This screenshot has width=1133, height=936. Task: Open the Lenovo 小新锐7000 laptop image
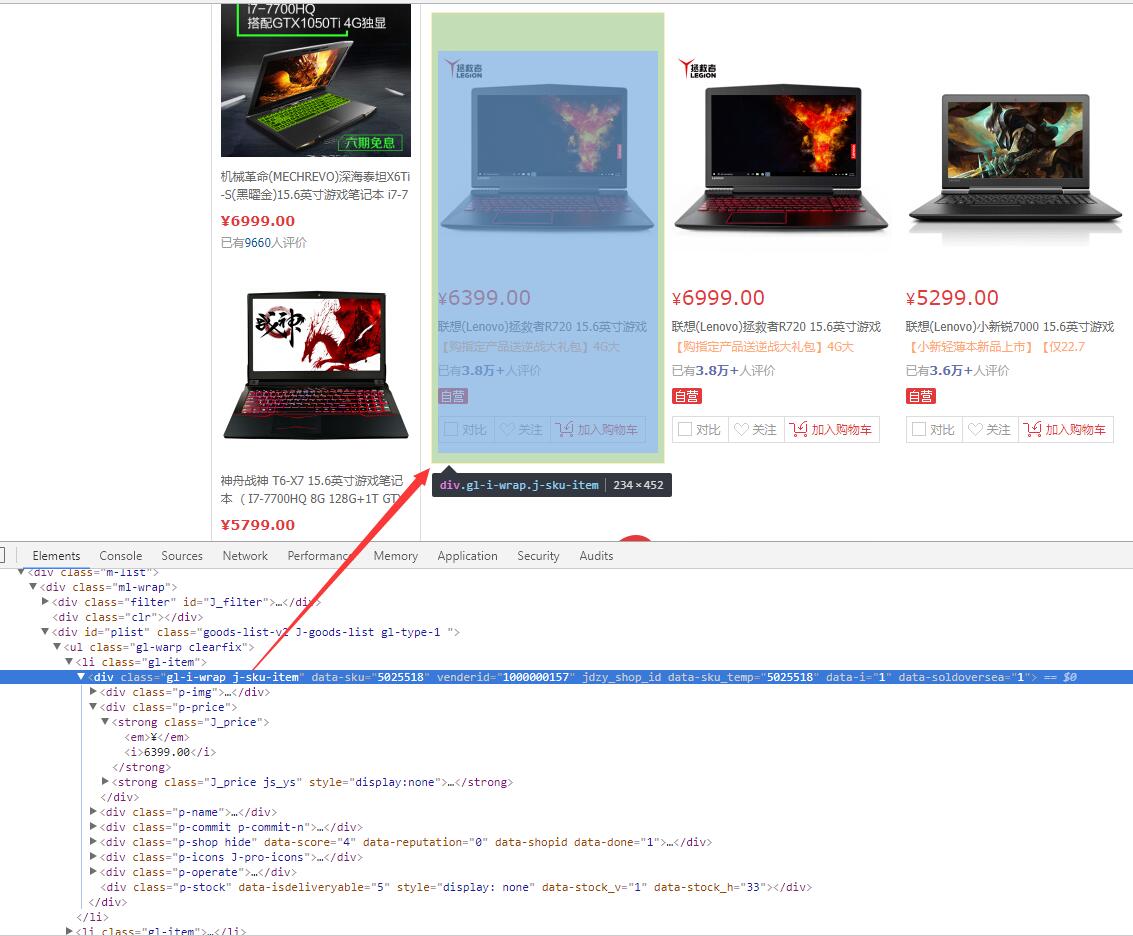tap(1014, 159)
